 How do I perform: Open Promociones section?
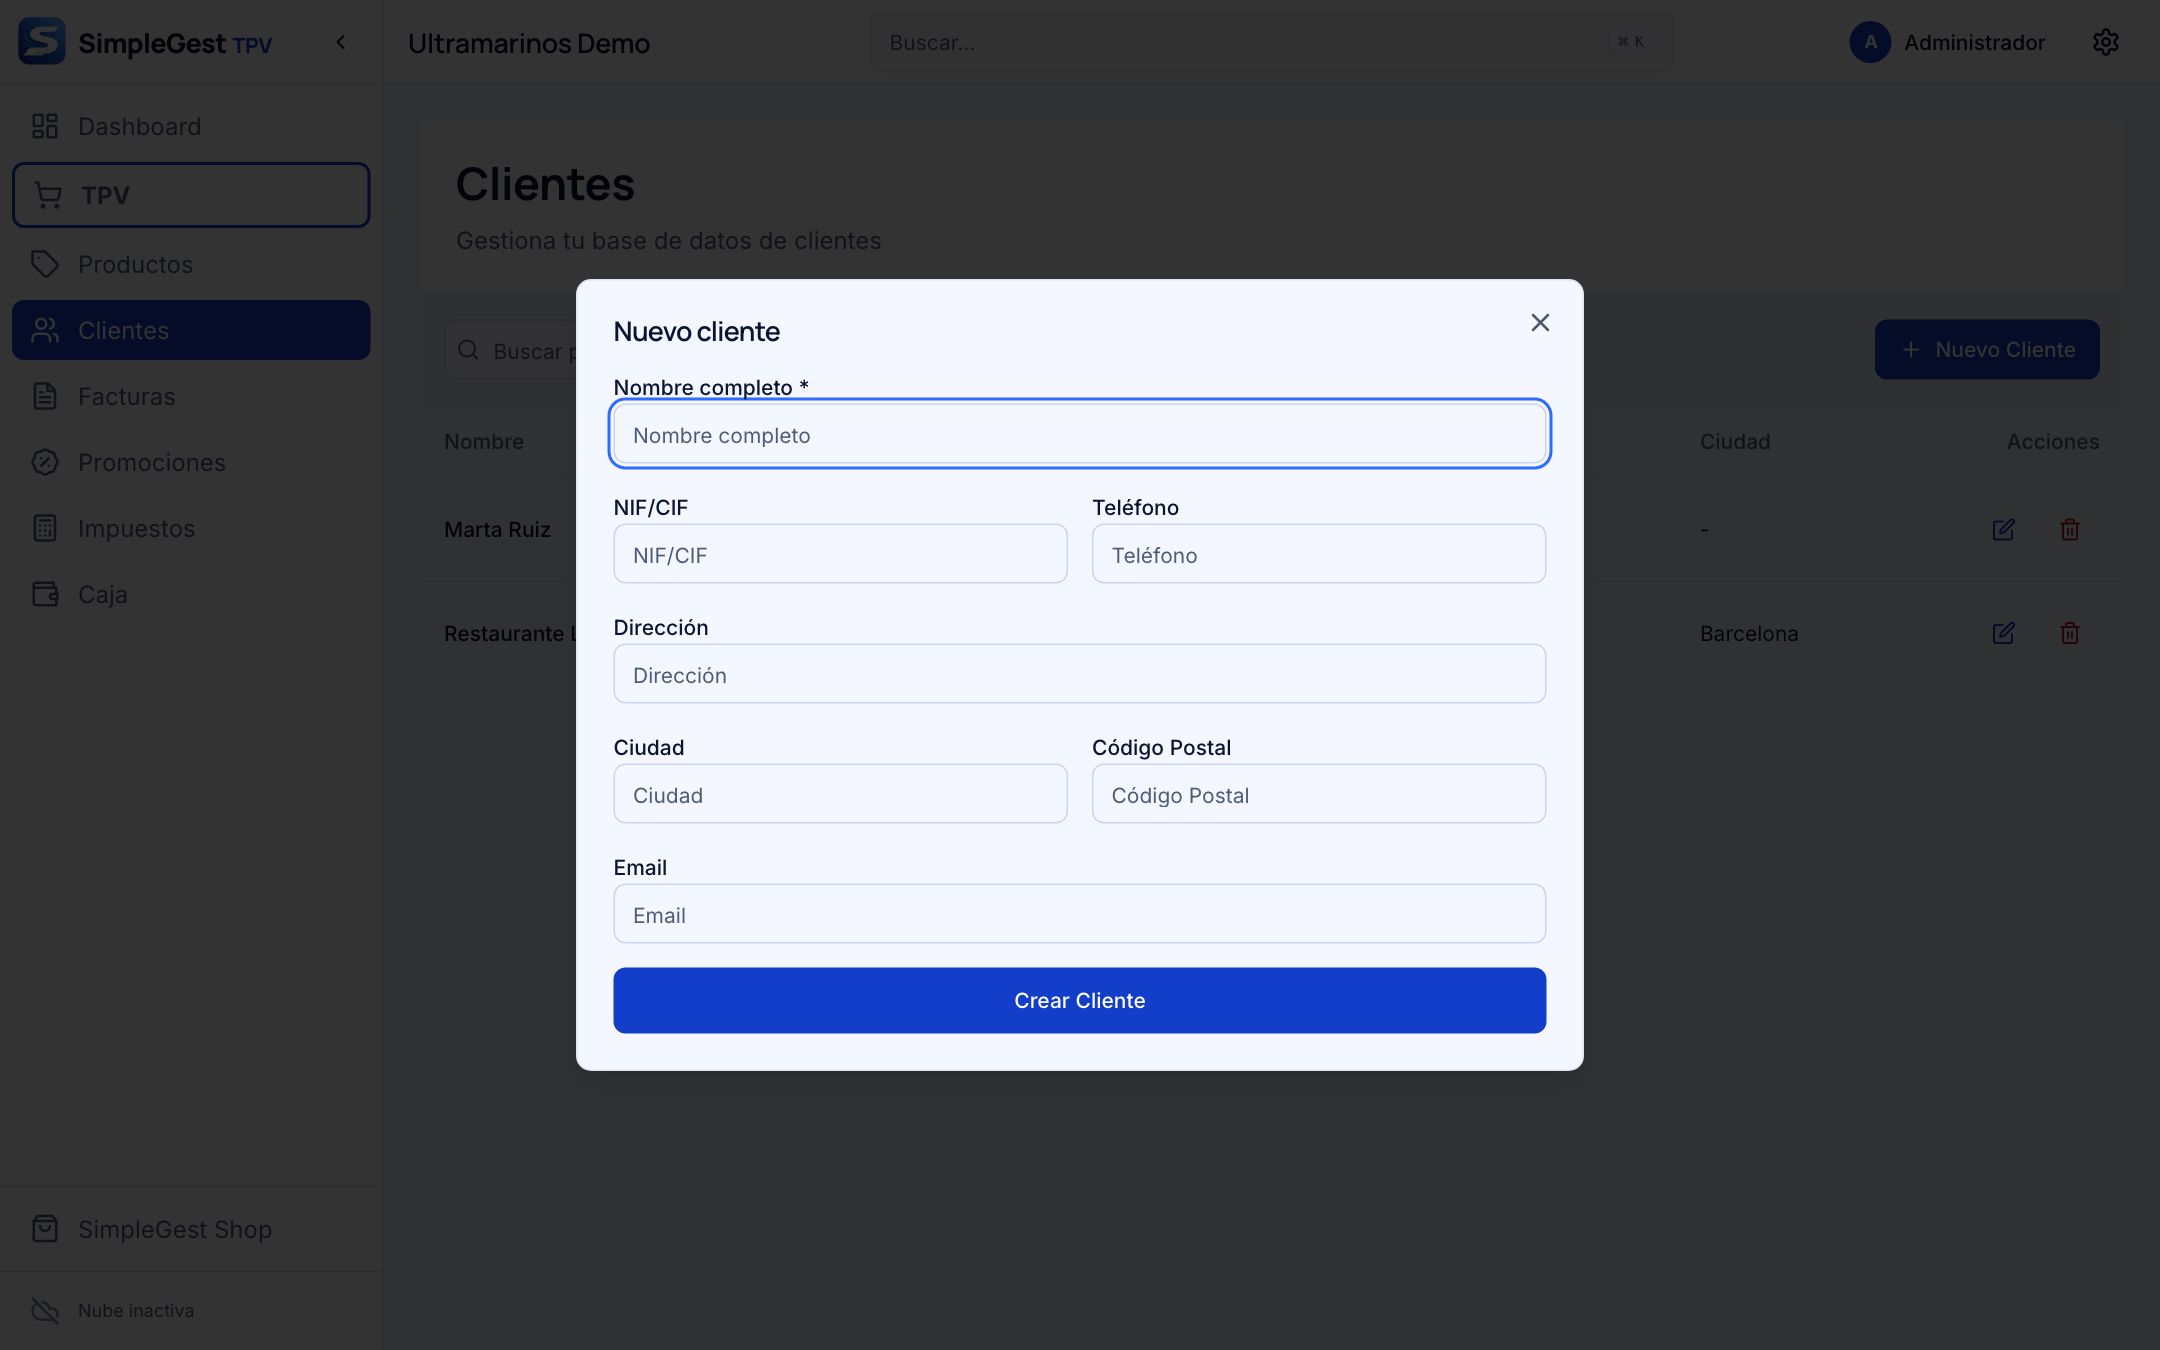pos(191,462)
